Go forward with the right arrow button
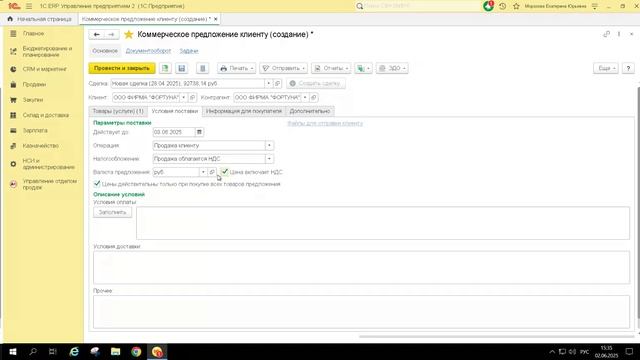The image size is (640, 360). tap(111, 35)
